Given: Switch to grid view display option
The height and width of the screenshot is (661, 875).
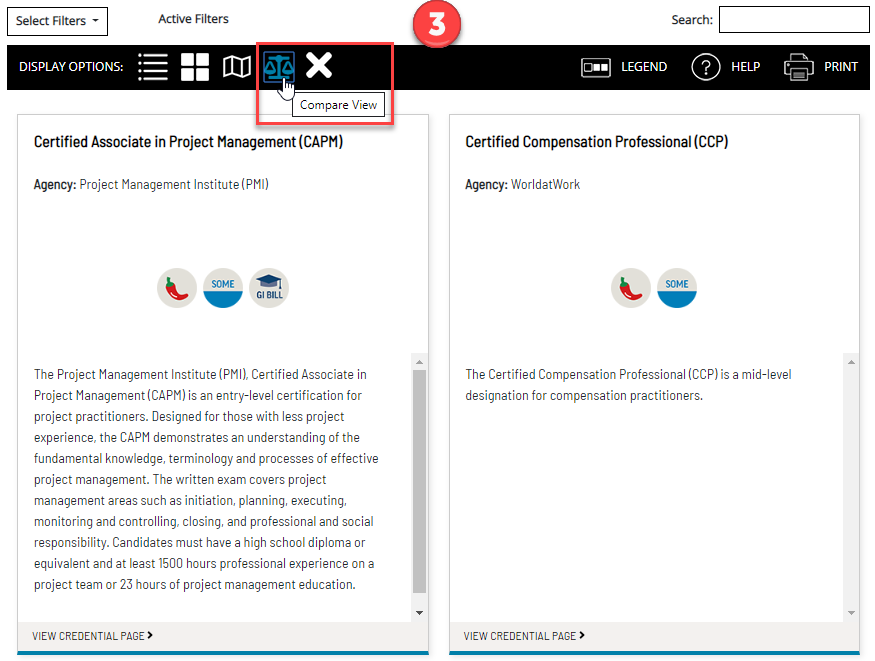Looking at the screenshot, I should (x=195, y=67).
